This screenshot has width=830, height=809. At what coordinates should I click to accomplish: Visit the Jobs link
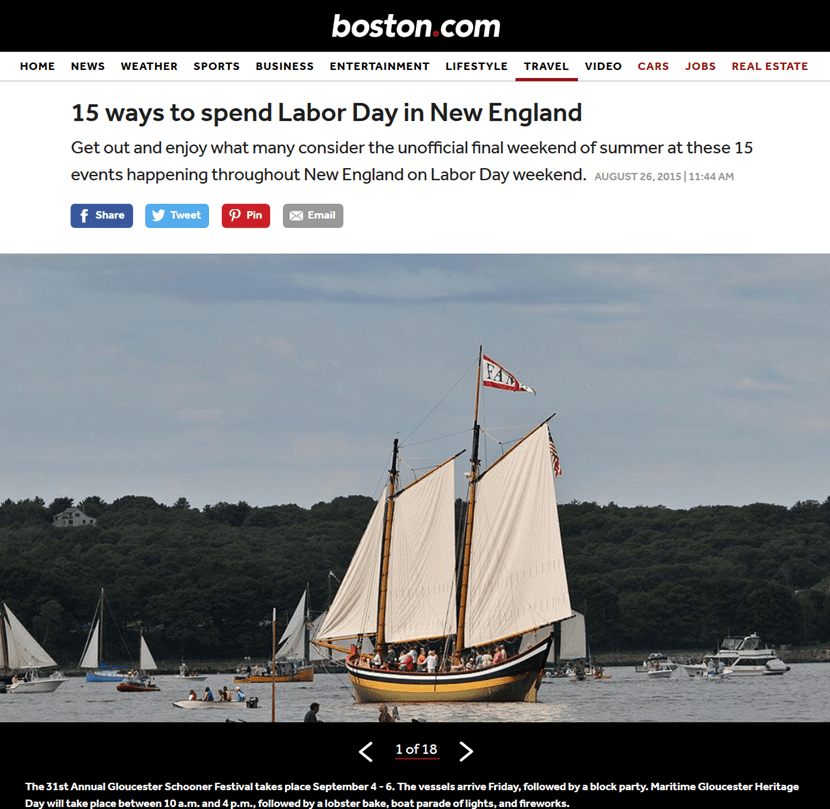coord(700,66)
